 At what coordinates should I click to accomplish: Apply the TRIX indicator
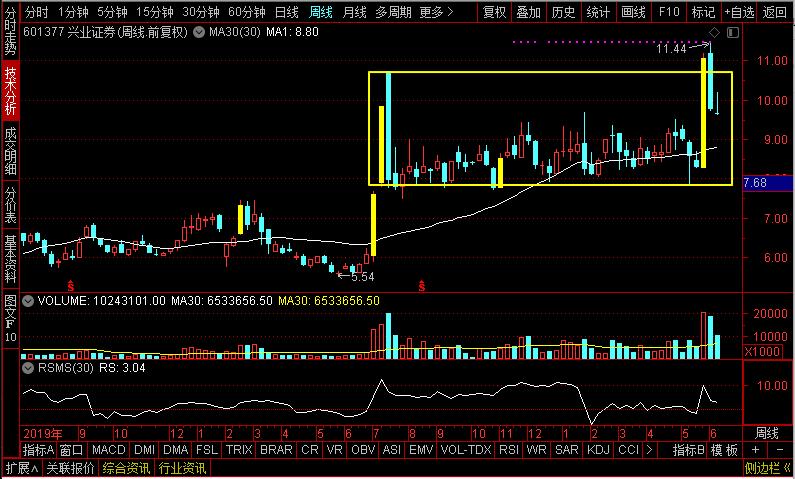pos(239,450)
